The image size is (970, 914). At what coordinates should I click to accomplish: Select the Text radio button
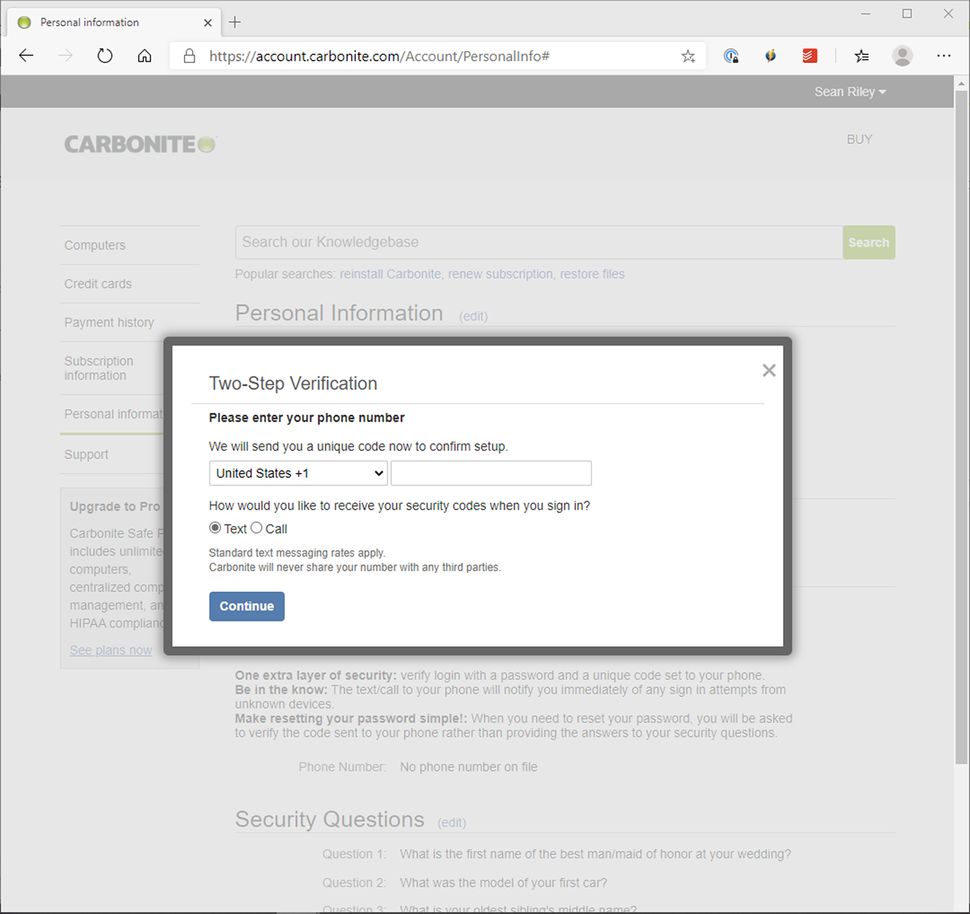coord(215,527)
